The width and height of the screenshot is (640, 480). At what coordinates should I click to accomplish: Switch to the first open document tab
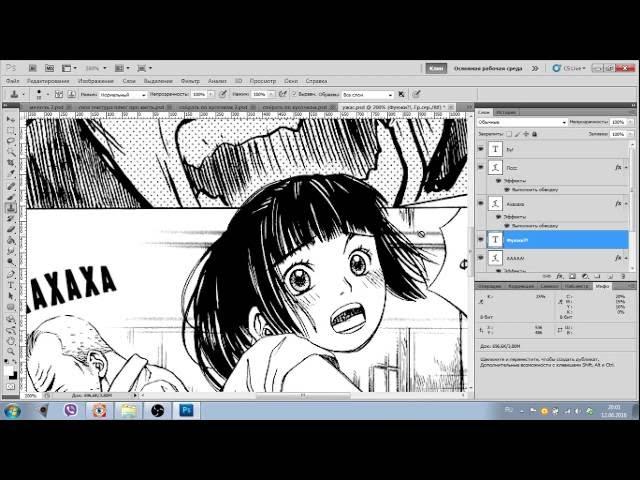pos(47,107)
